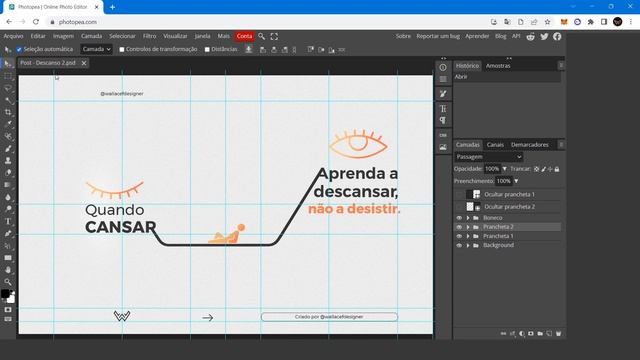Screen dimensions: 640x360
Task: Click the red Conta button
Action: point(244,36)
